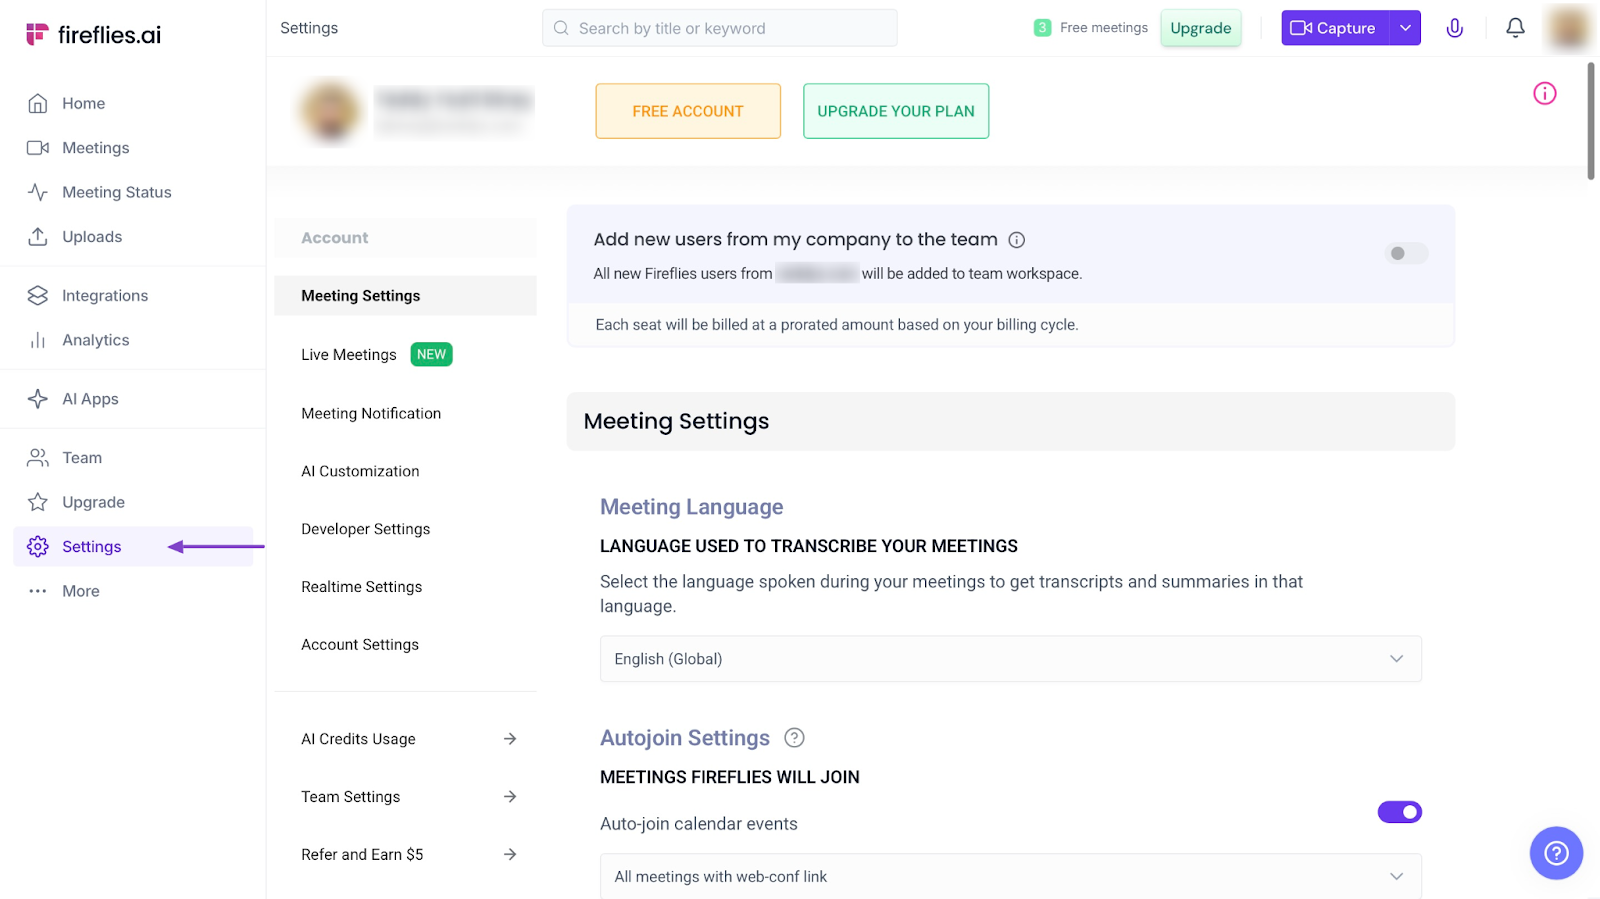Open the English (Global) language dropdown
Viewport: 1600px width, 899px height.
click(1010, 659)
